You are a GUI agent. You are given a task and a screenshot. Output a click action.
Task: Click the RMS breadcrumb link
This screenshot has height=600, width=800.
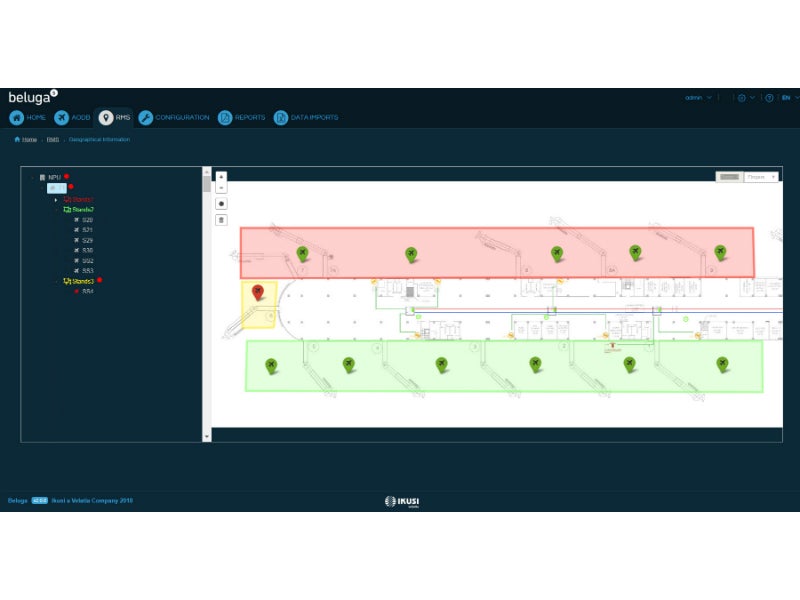(x=53, y=140)
